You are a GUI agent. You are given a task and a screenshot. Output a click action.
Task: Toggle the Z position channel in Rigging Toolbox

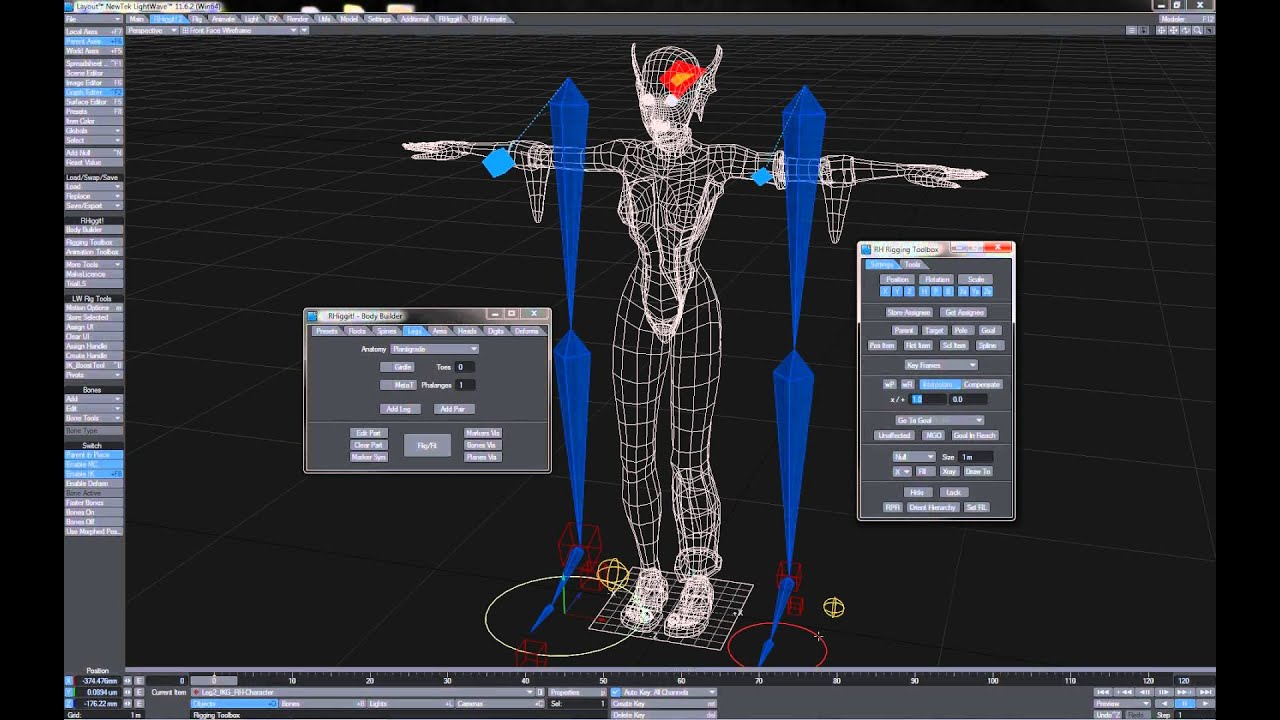point(909,292)
